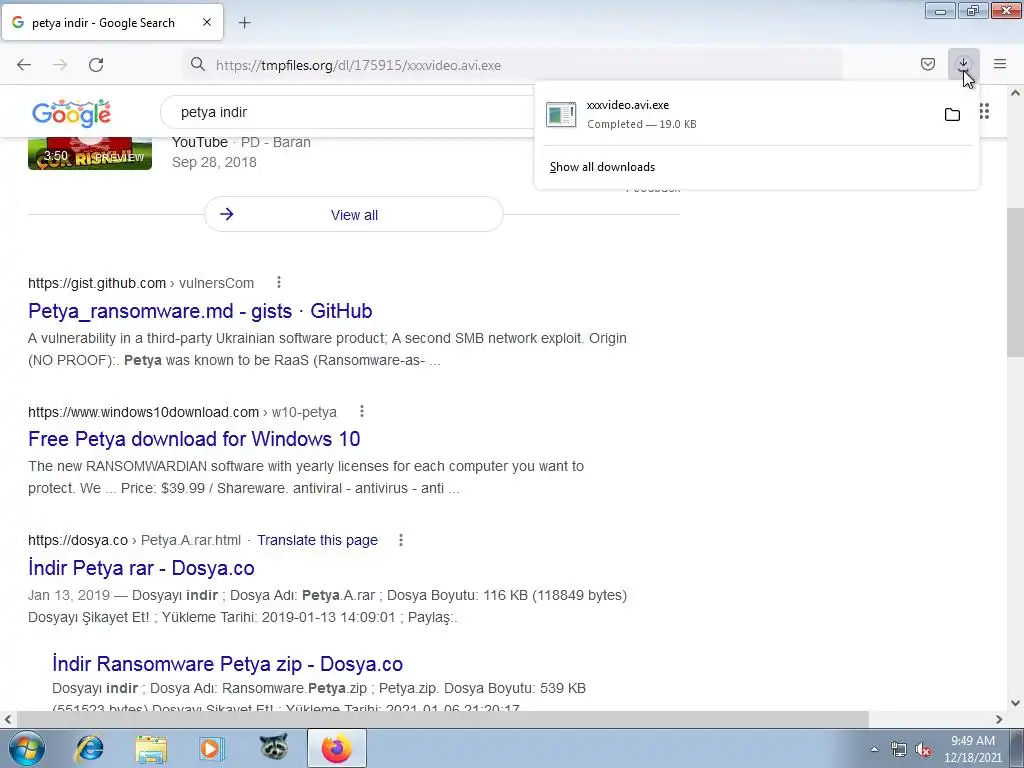Open a new tab with plus button

[x=244, y=23]
